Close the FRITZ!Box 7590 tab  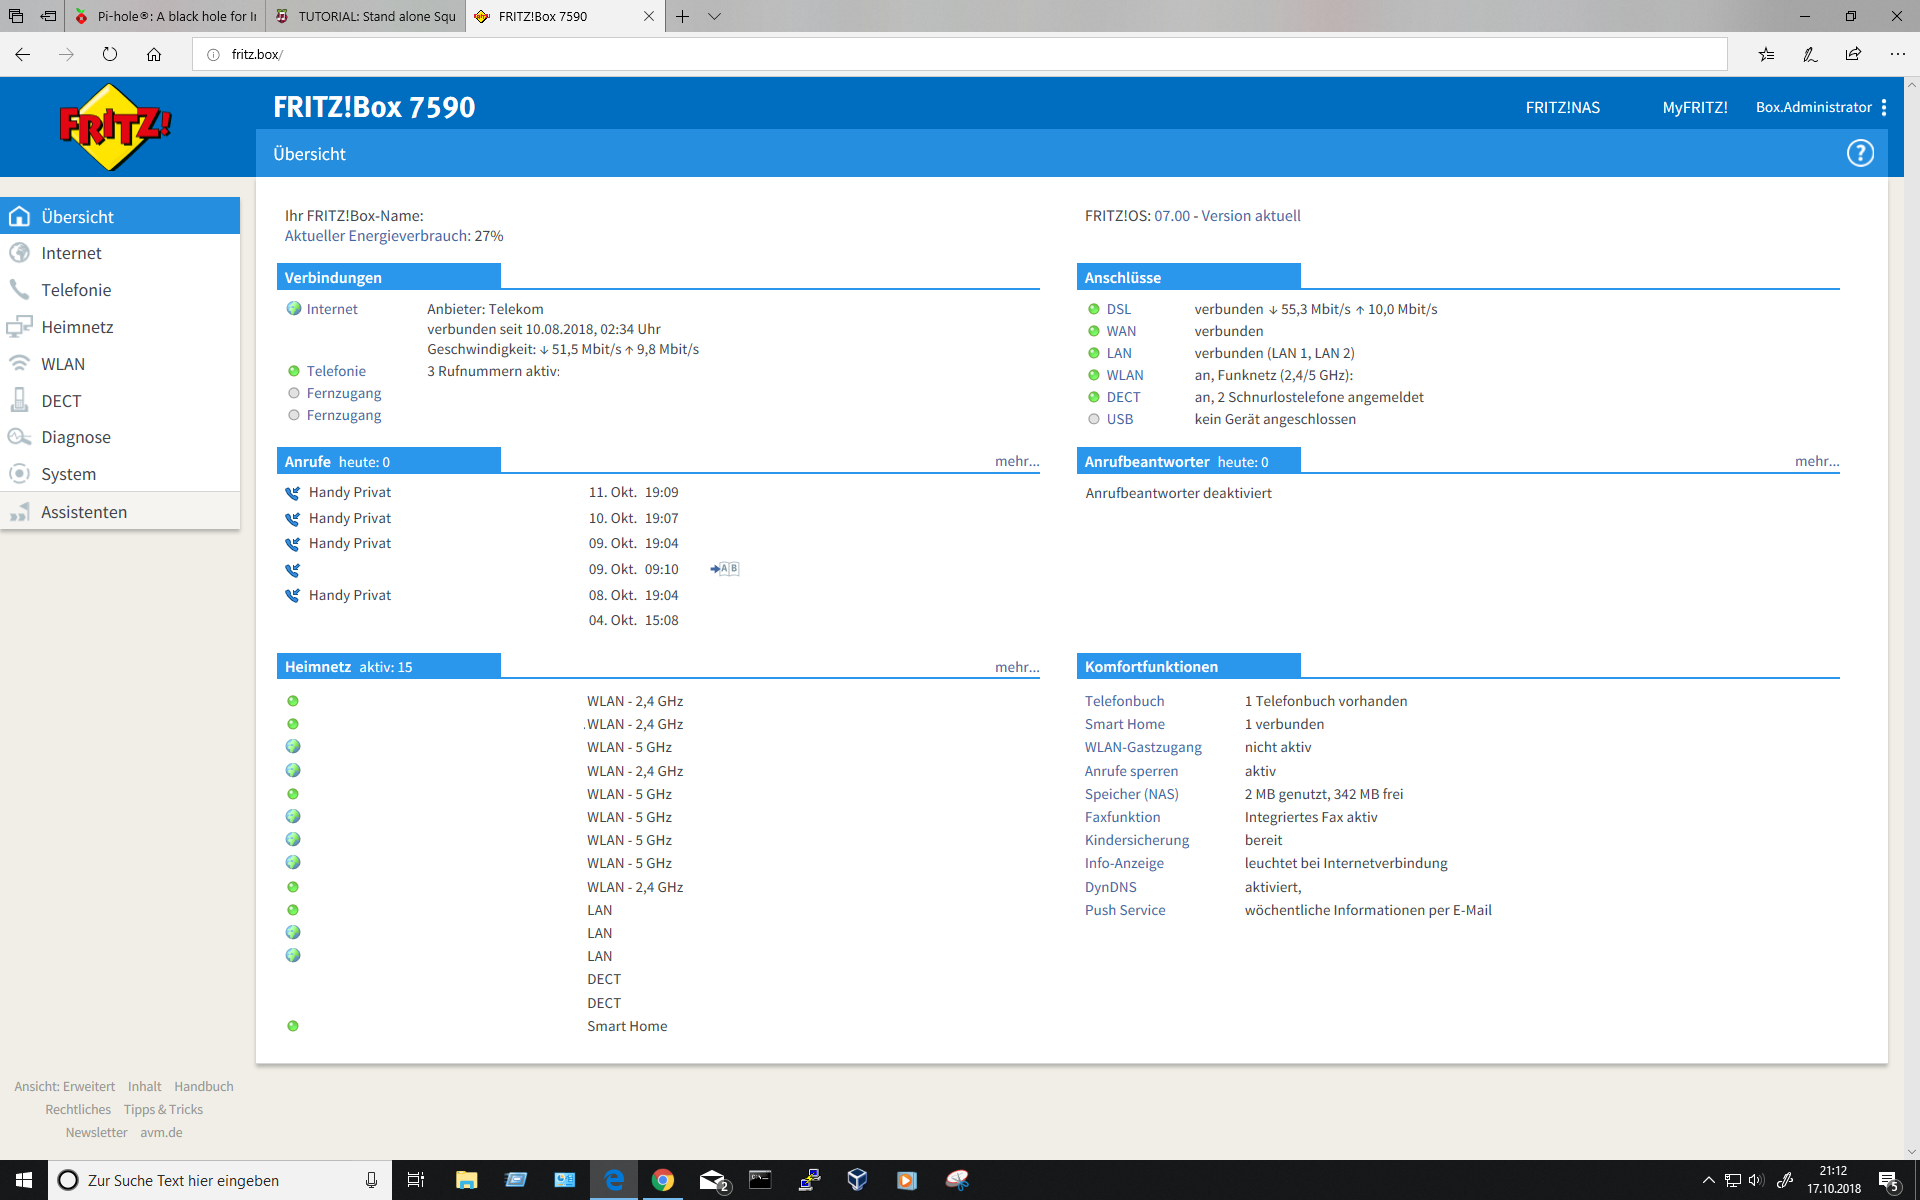[649, 16]
